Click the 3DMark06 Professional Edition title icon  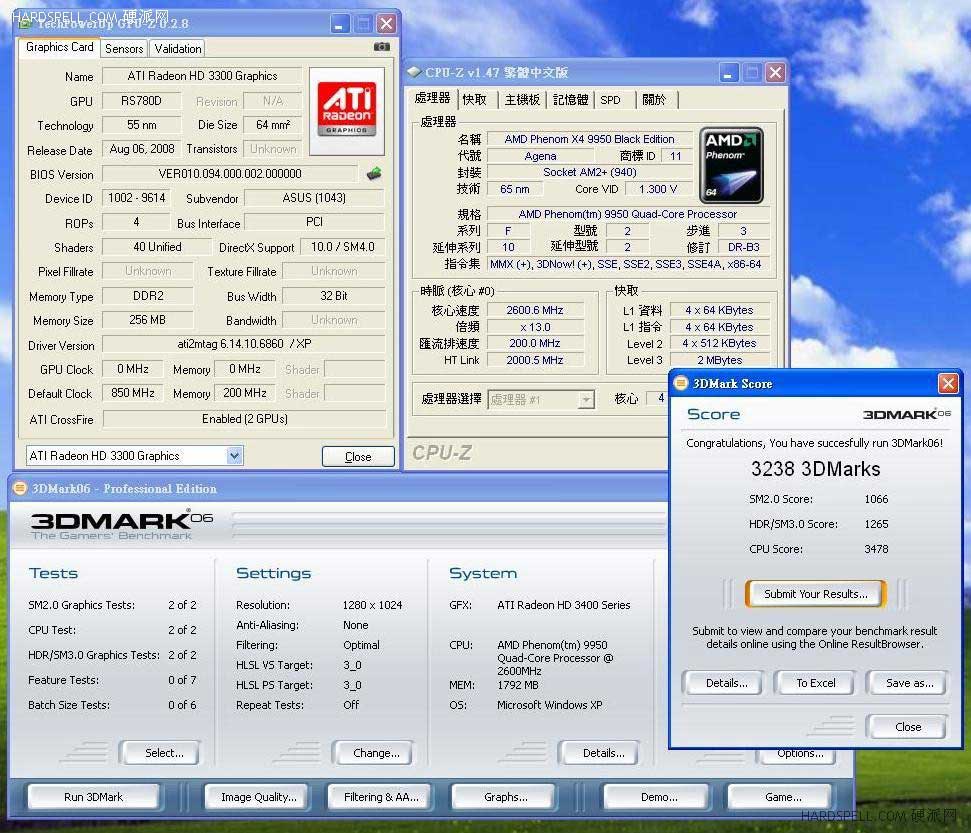(x=20, y=488)
